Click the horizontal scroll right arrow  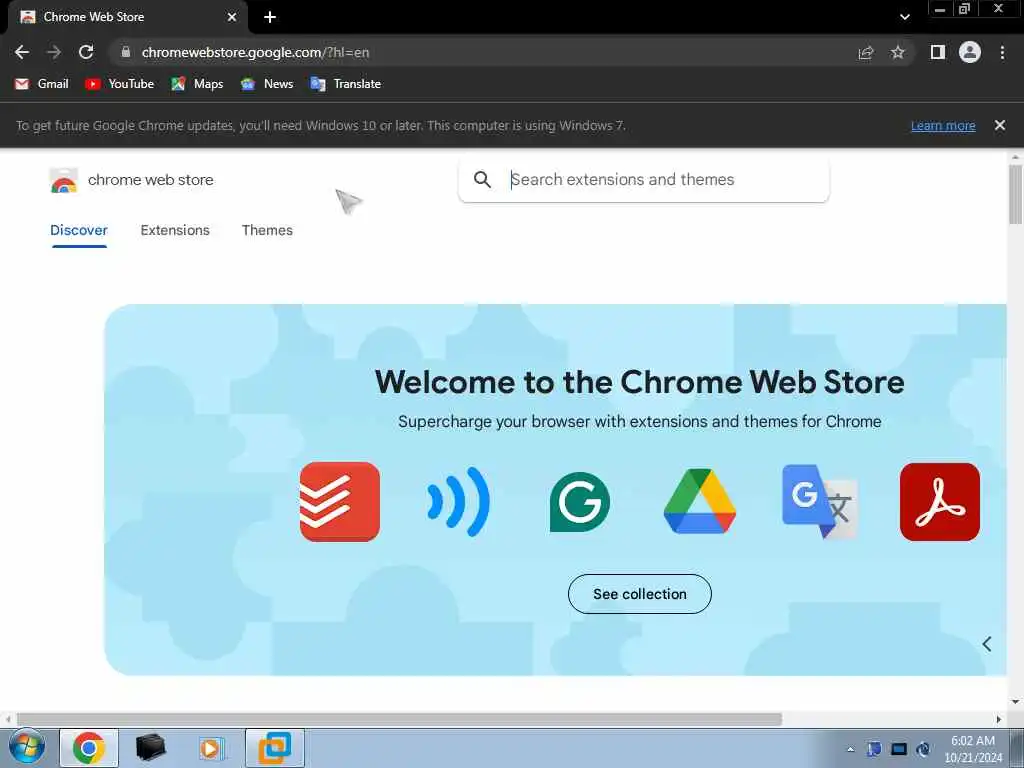coord(999,719)
